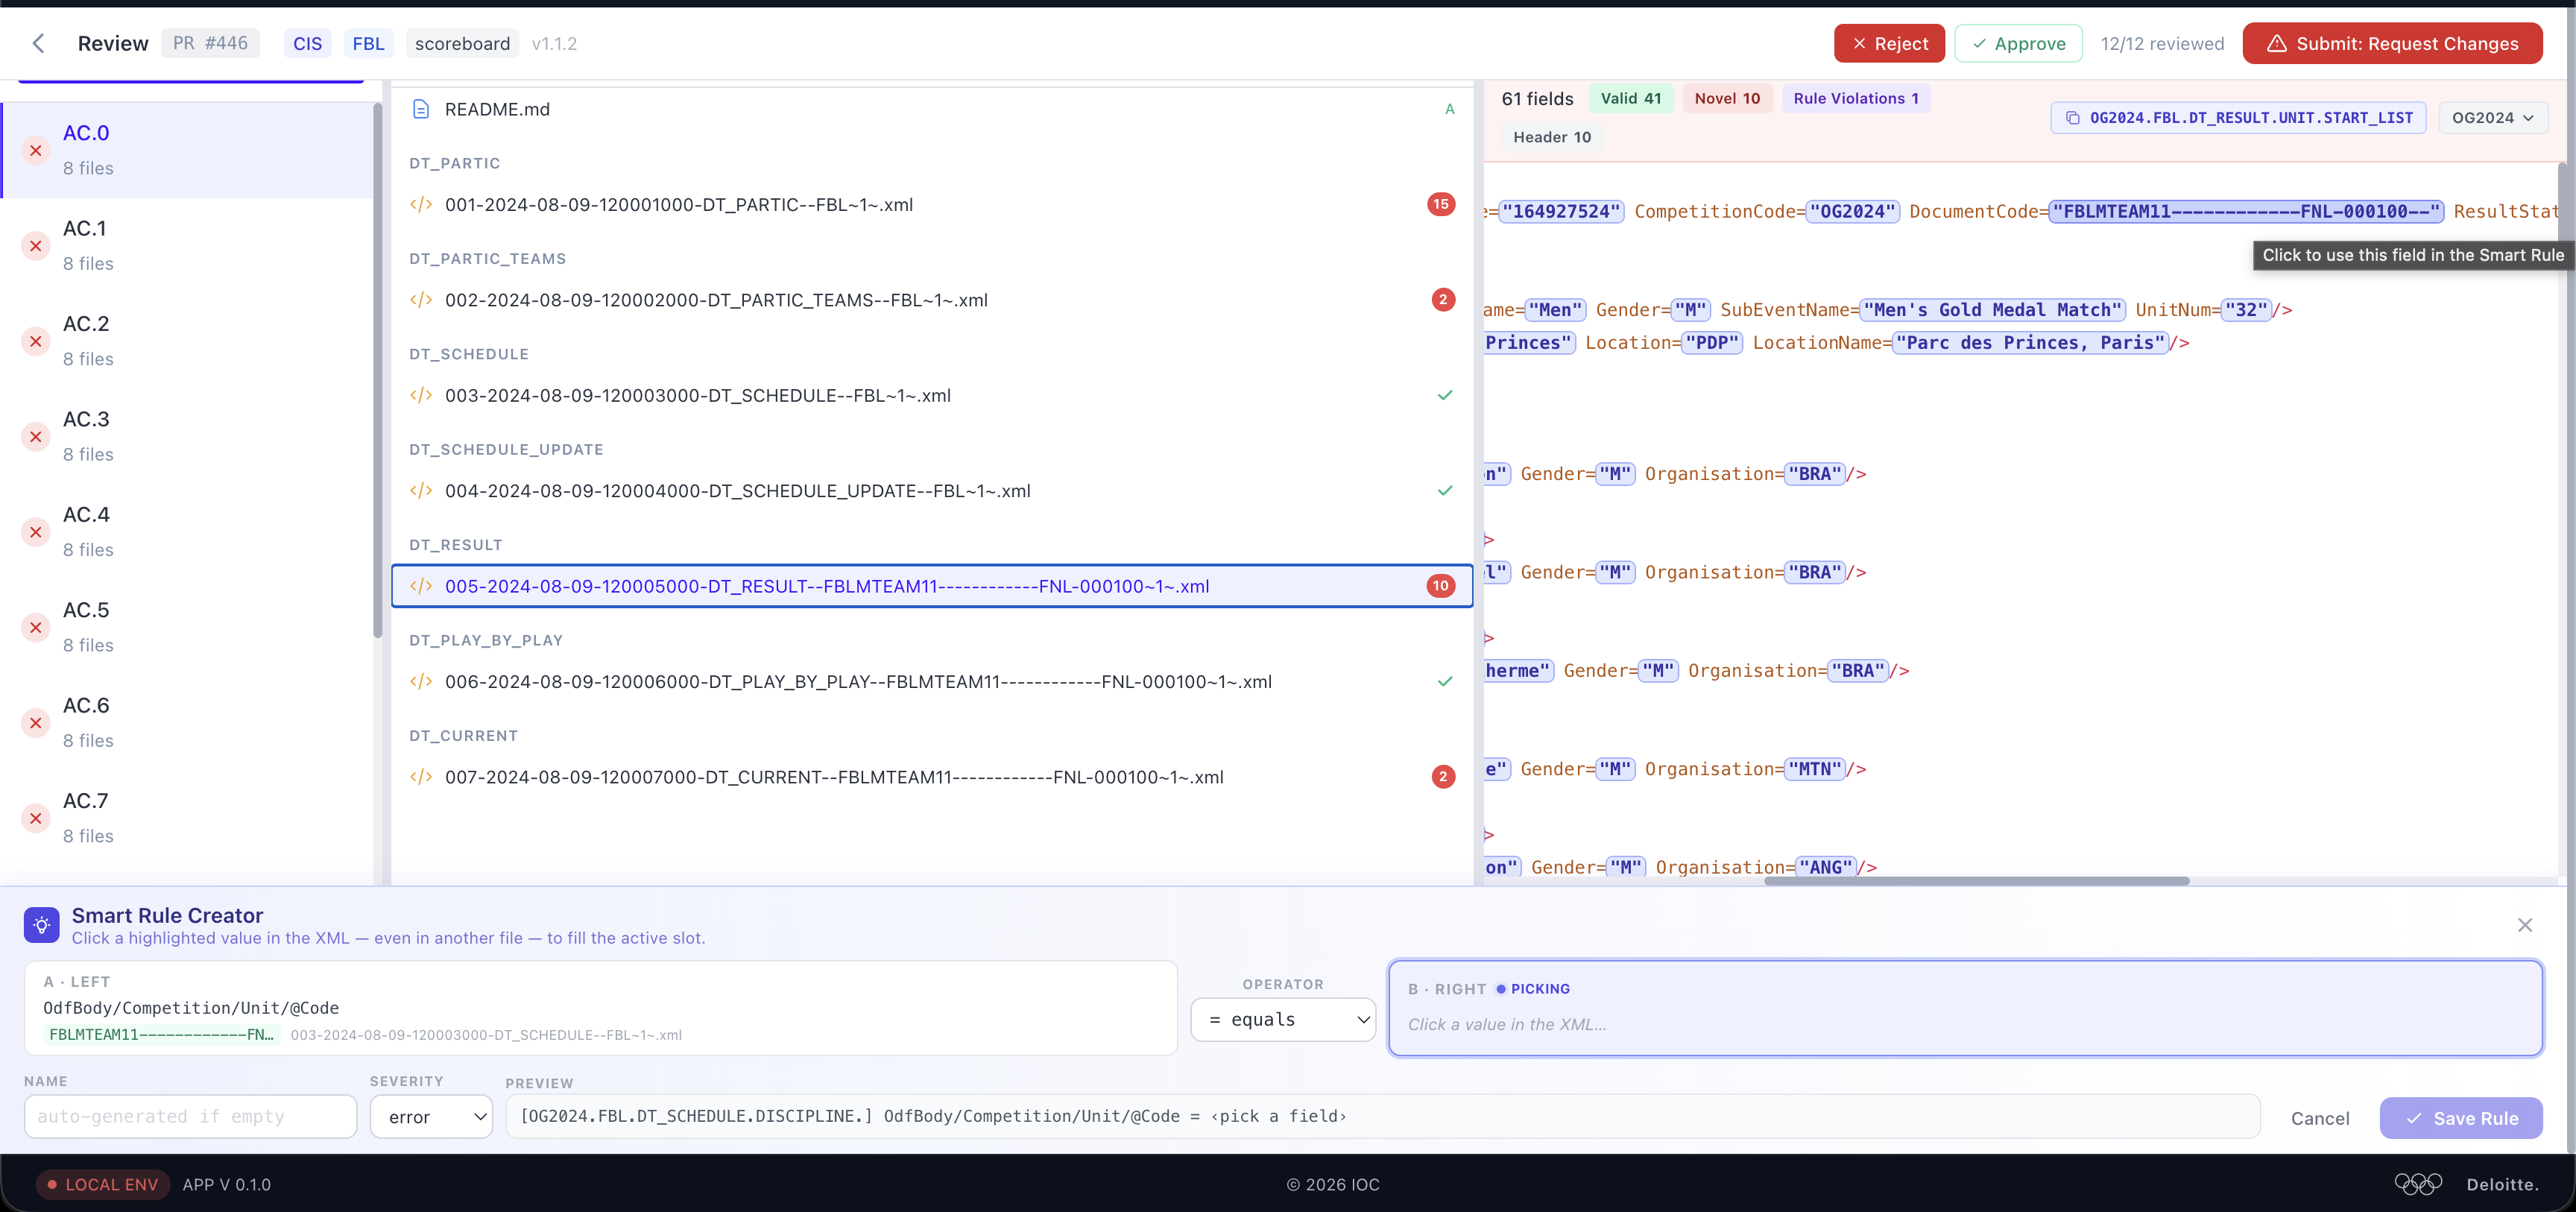Screen dimensions: 2576x1212
Task: Click the XML code icon of DT_PARTIC_TEAMS file 002
Action: 421,300
